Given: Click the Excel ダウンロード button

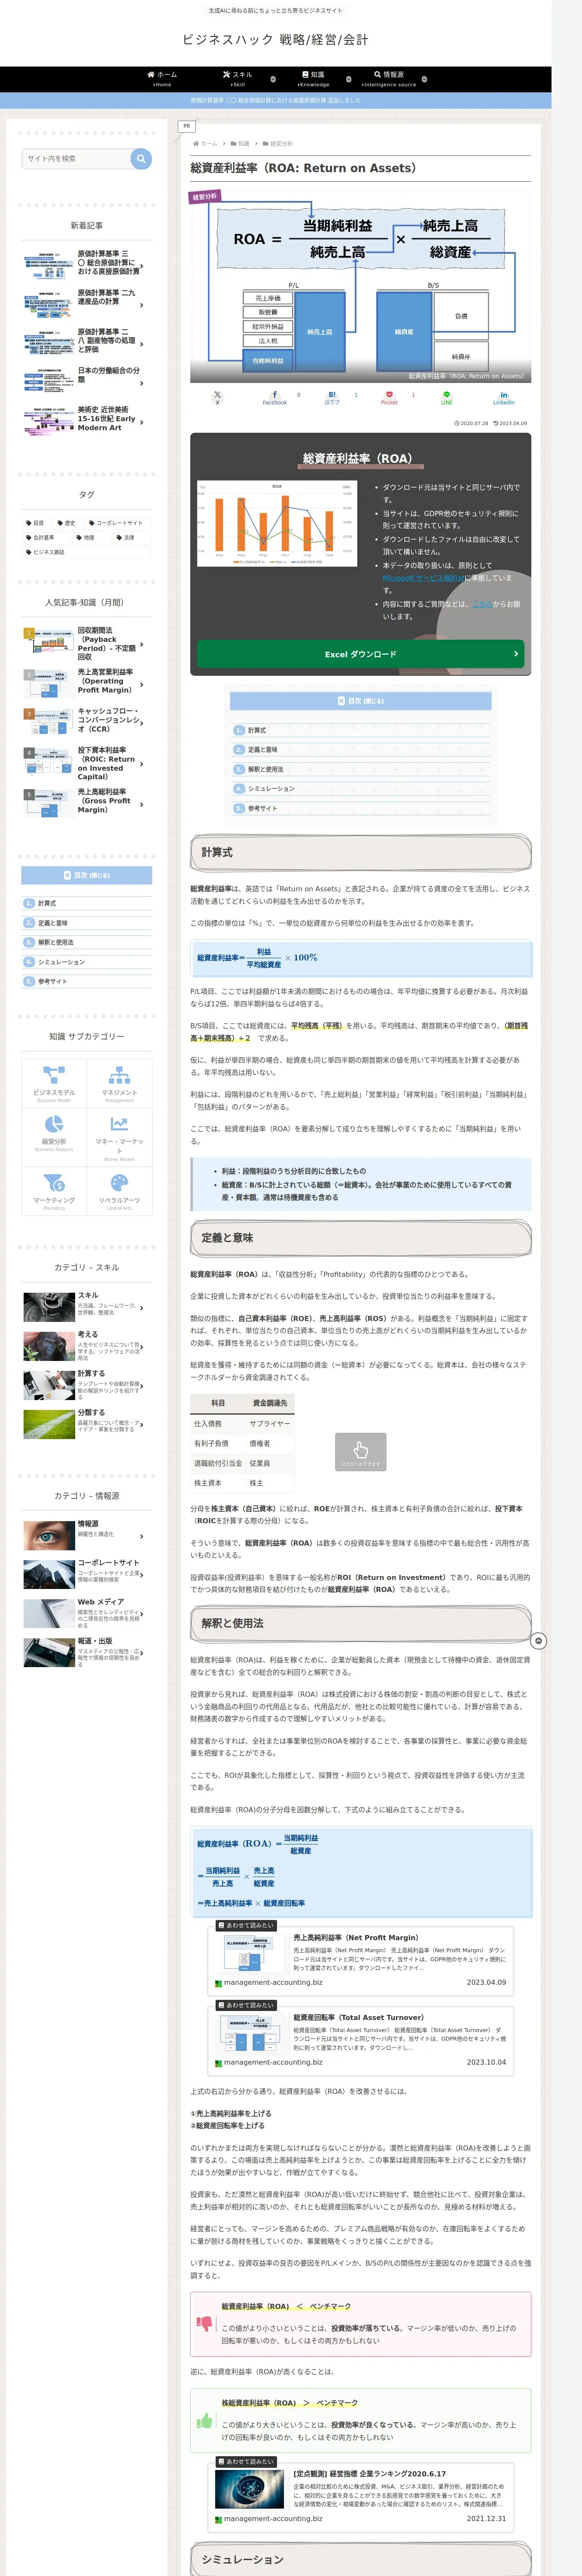Looking at the screenshot, I should click(360, 654).
